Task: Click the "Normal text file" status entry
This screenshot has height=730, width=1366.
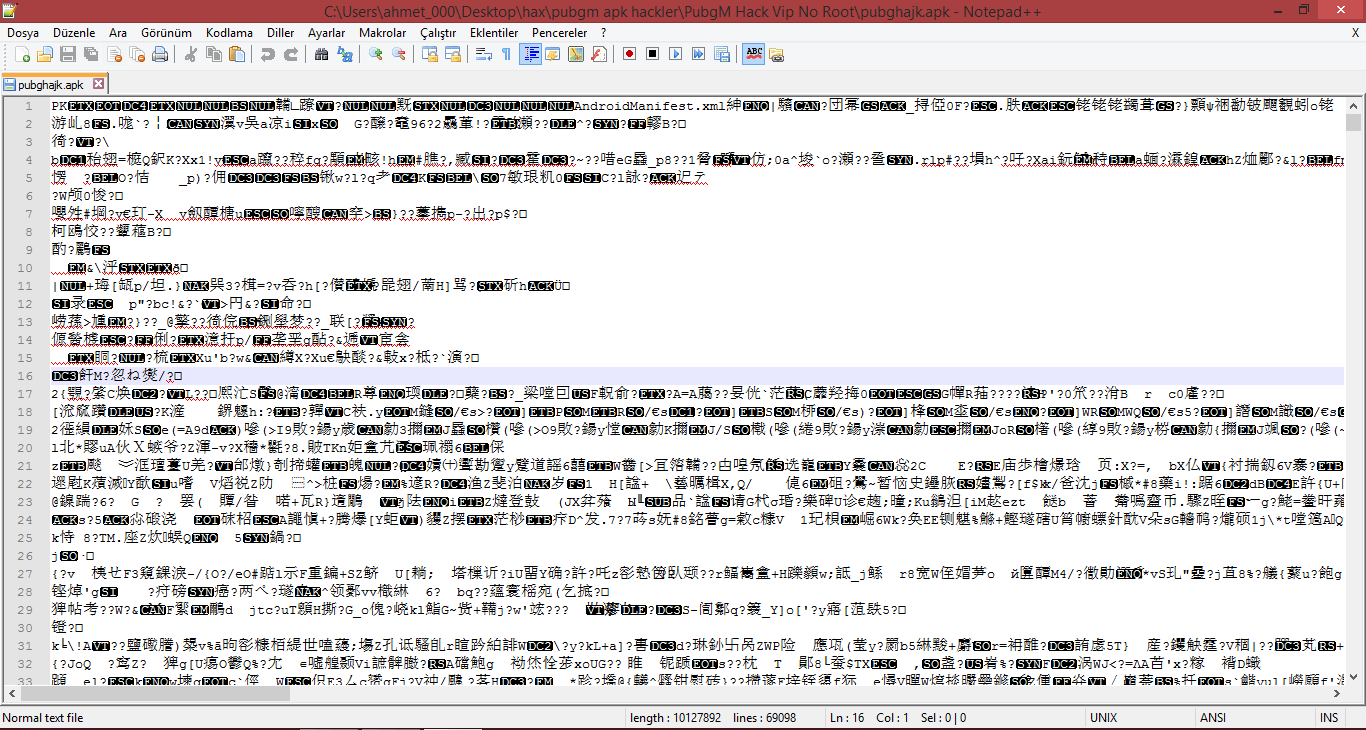Action: (43, 718)
